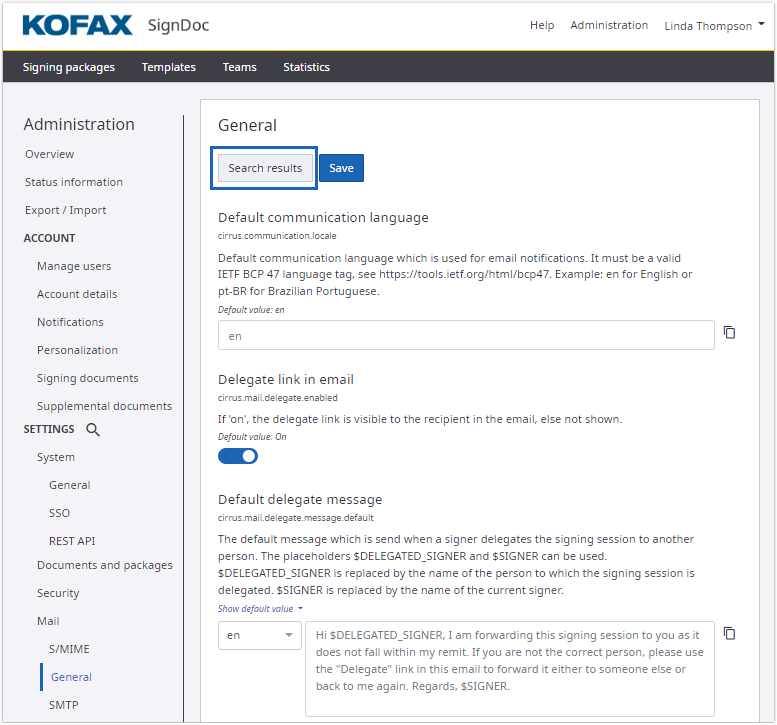Open the Signing packages tab
The image size is (777, 725).
coord(69,67)
